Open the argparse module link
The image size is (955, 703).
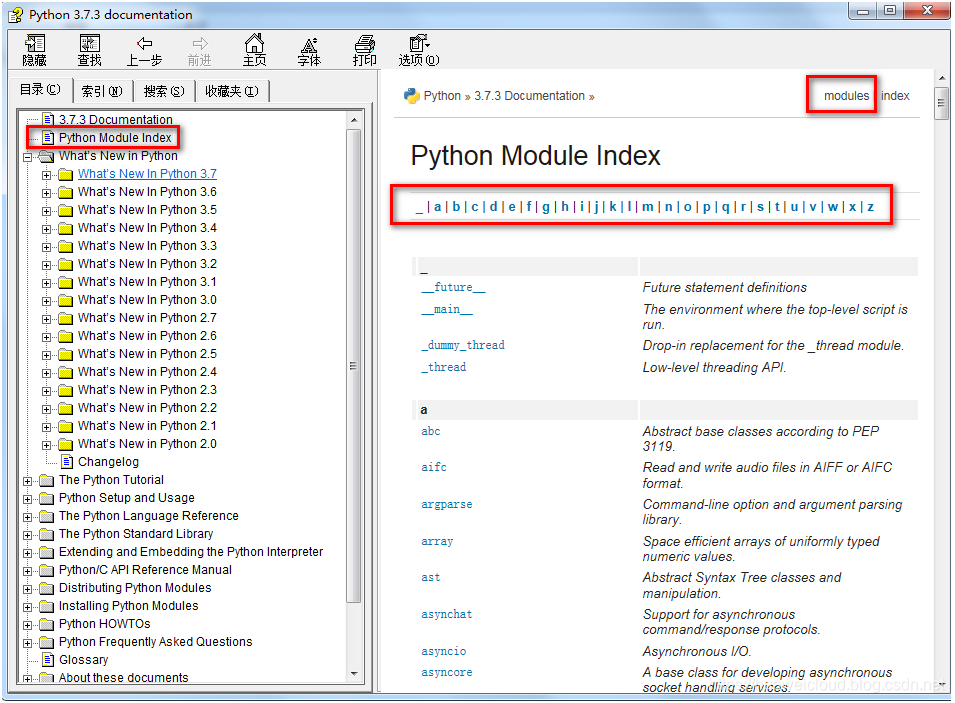tap(446, 504)
